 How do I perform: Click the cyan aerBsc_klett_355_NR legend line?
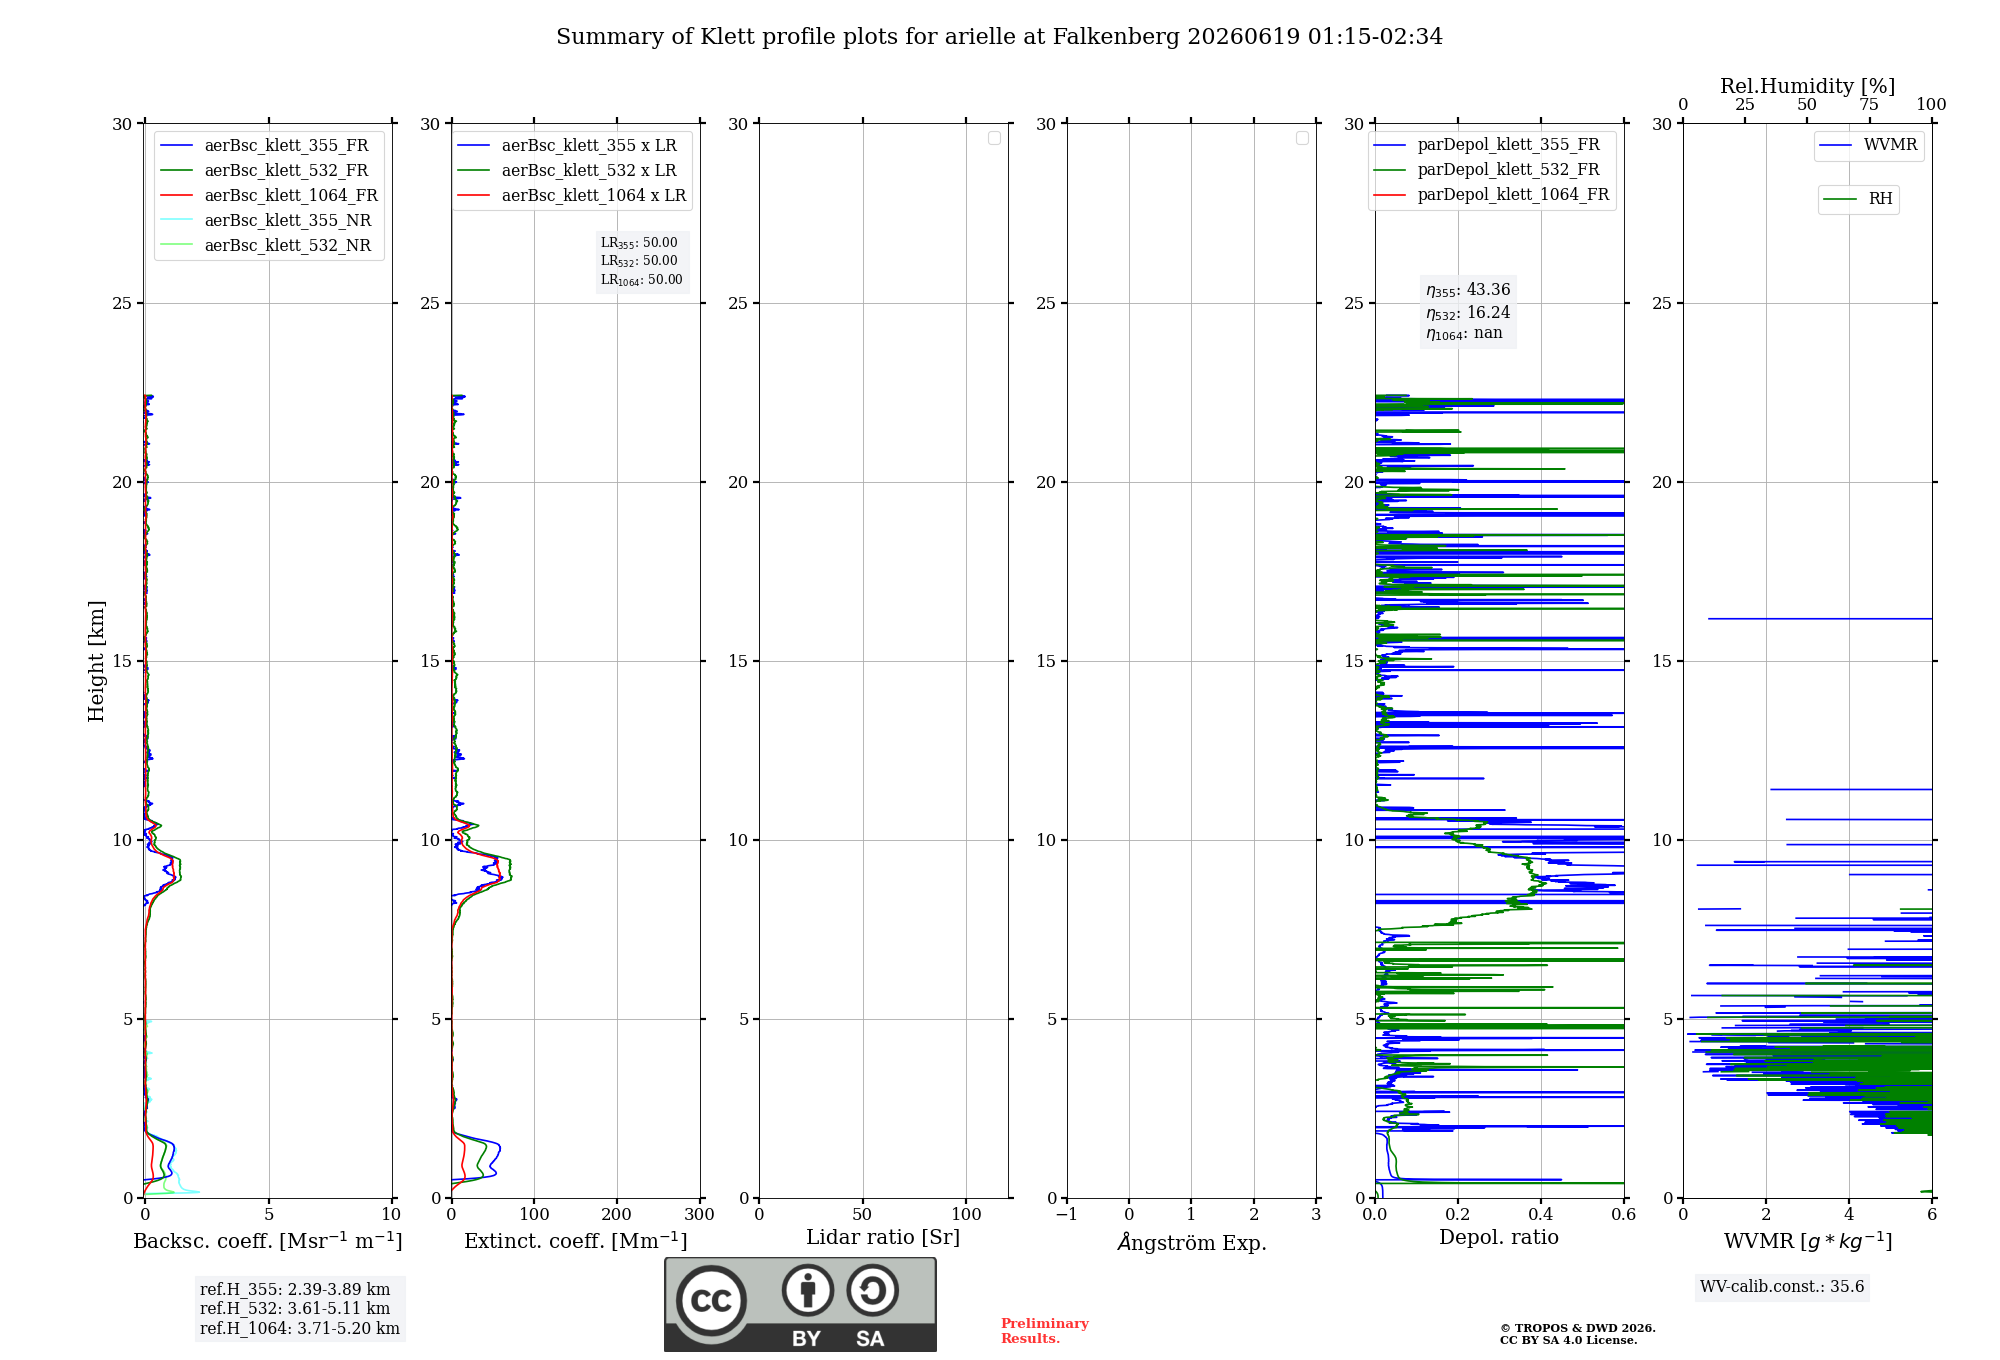tap(177, 220)
